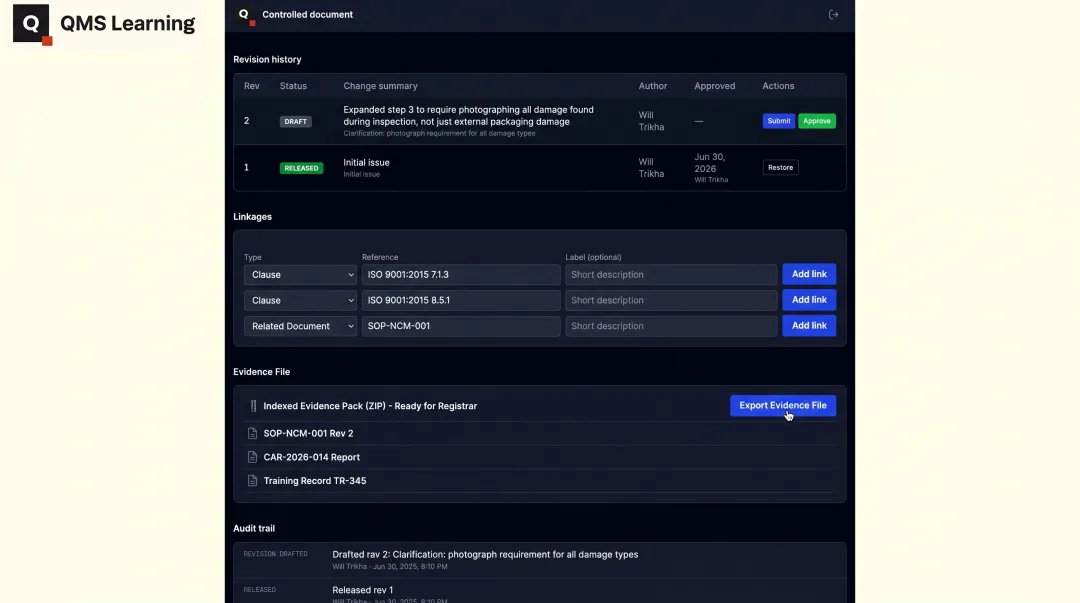The height and width of the screenshot is (603, 1080).
Task: Restore revision 1
Action: point(780,167)
